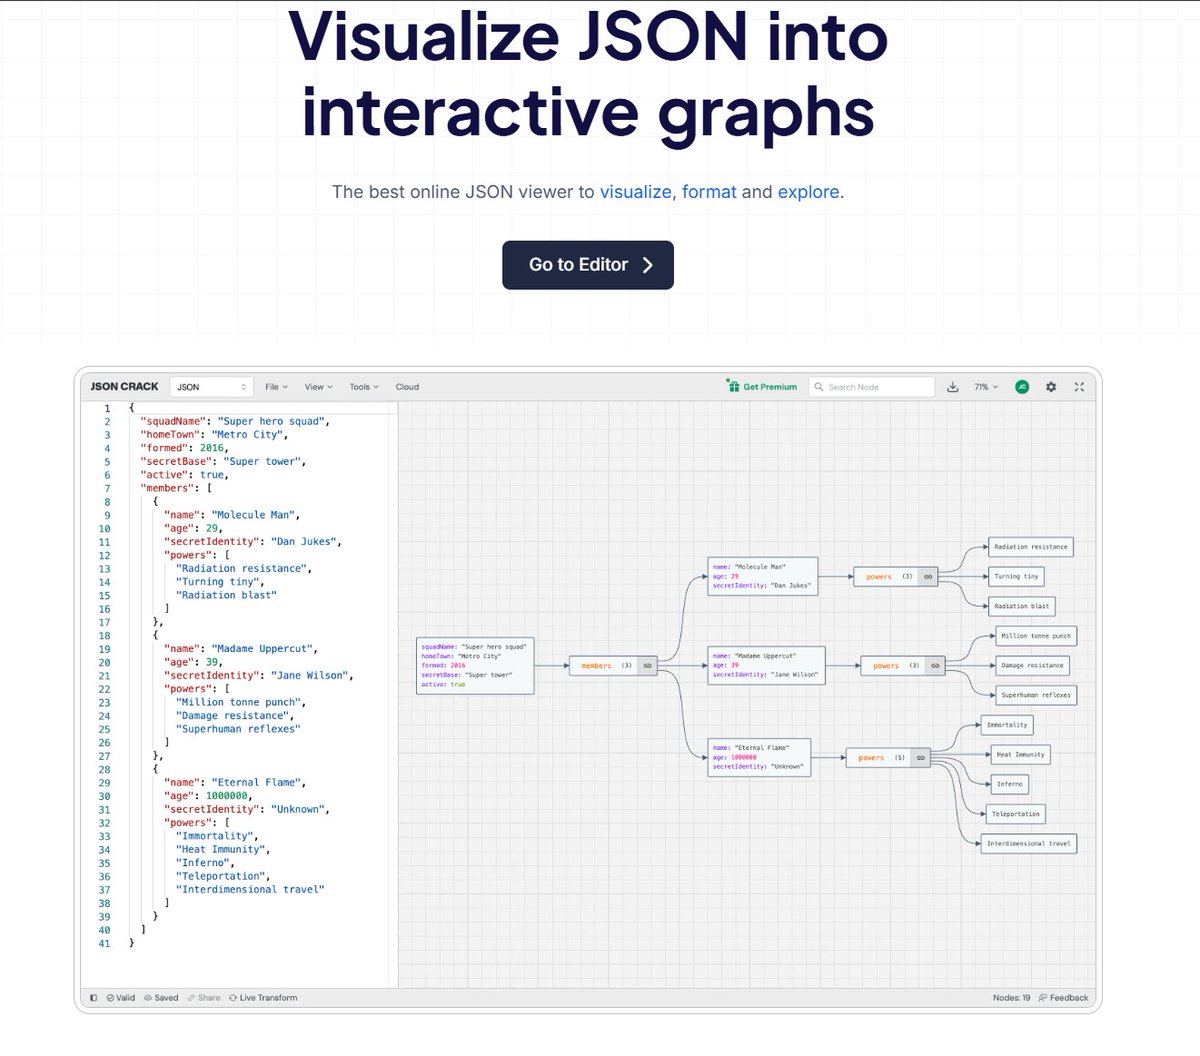Click line number 1 in editor gutter

pos(108,408)
